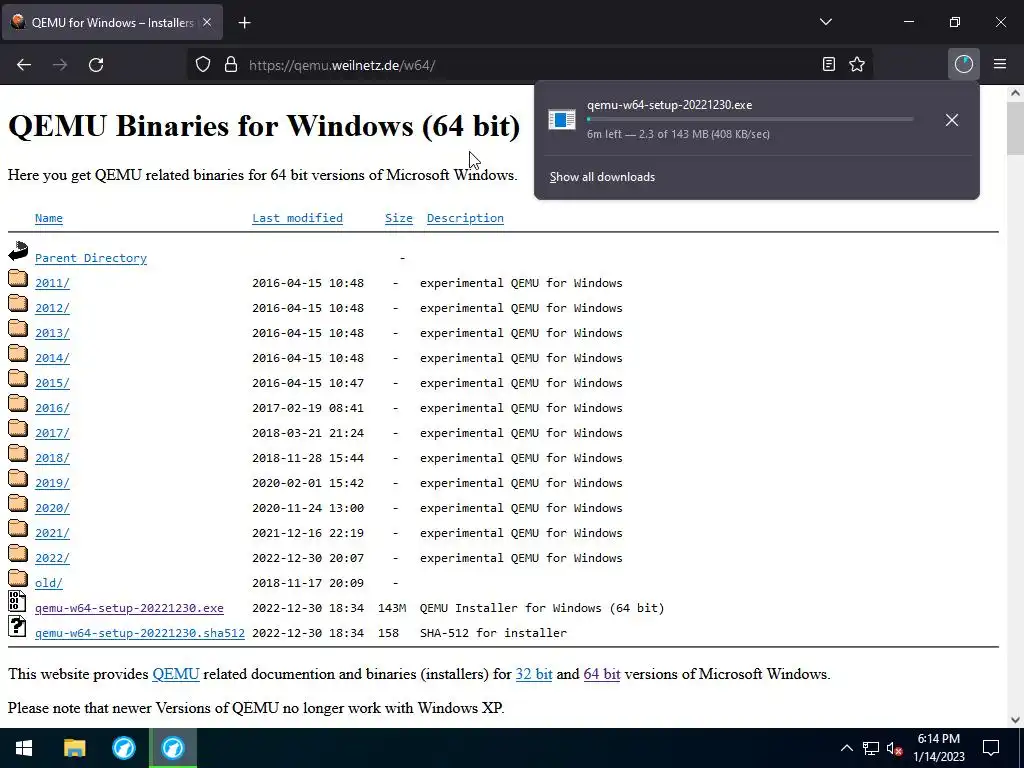Click the binary file icon beside qemu-w64-setup-20221230.exe
Image resolution: width=1024 pixels, height=768 pixels.
17,601
